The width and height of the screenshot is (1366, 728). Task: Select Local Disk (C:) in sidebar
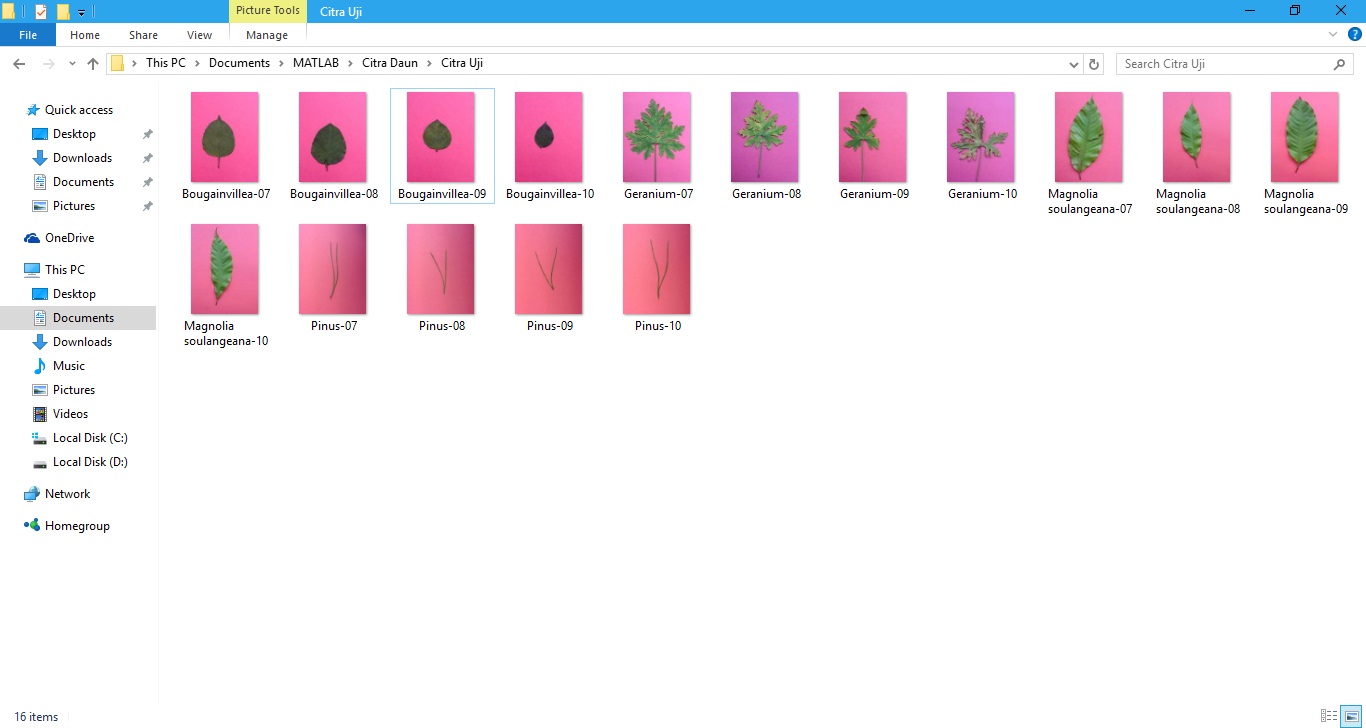tap(89, 438)
